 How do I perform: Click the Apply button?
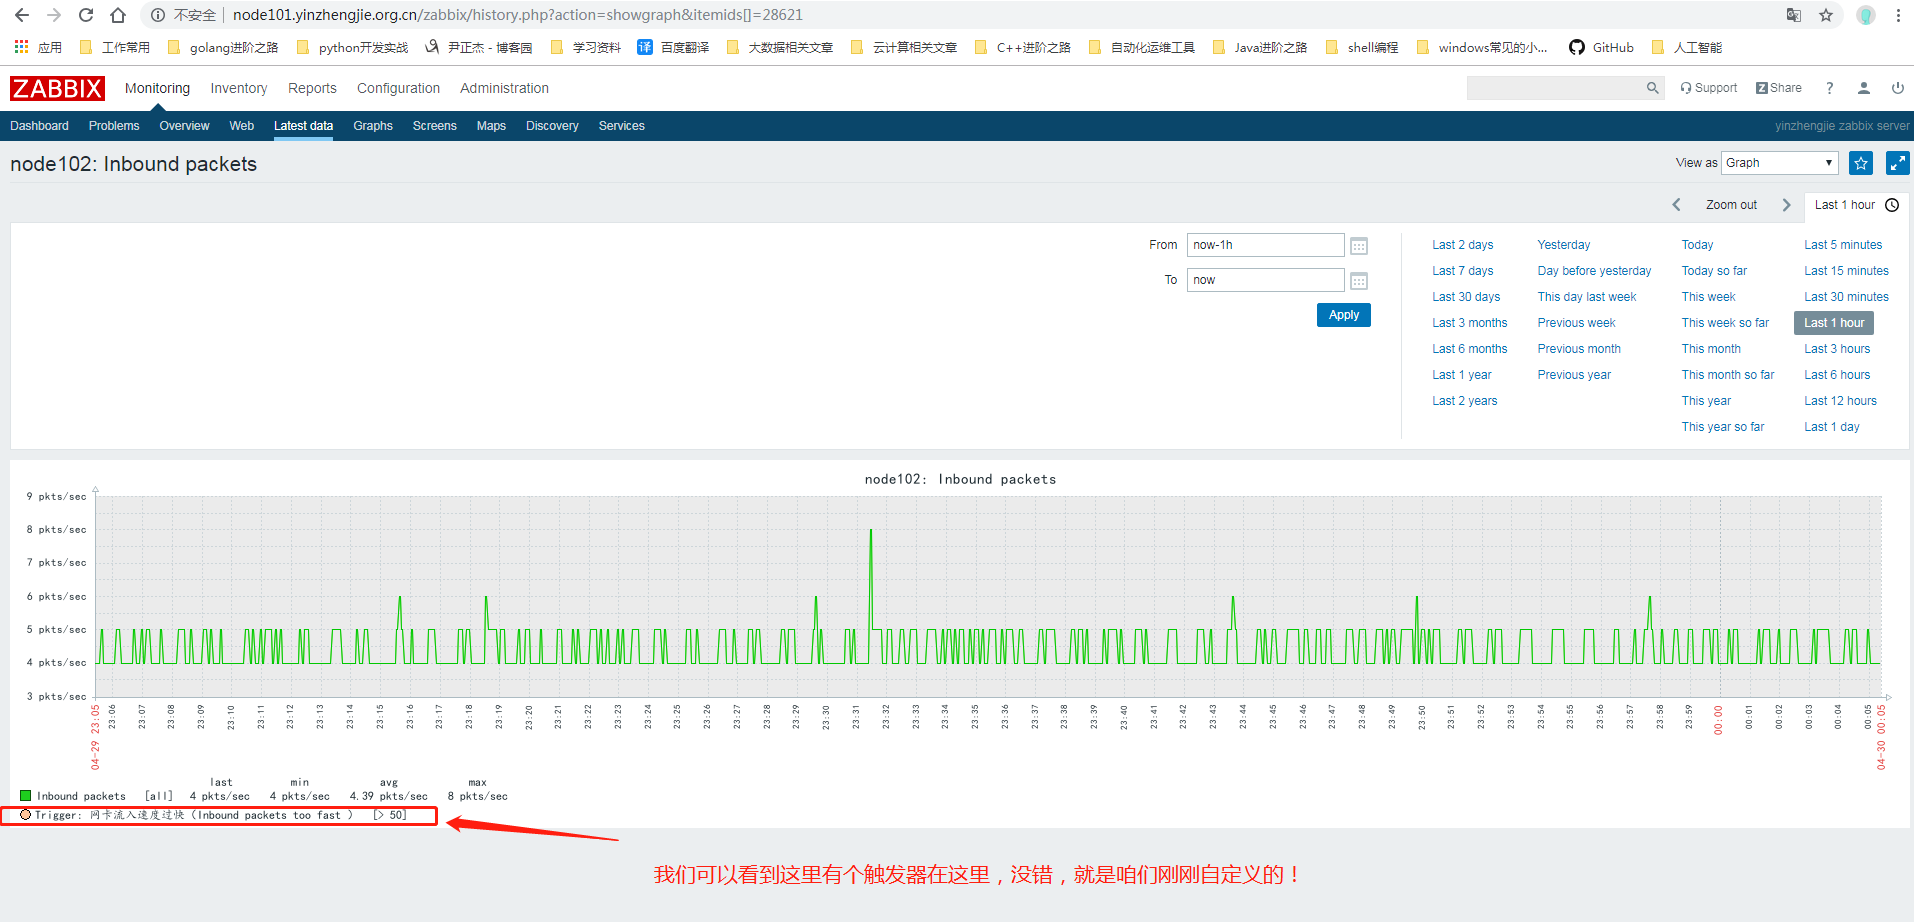click(x=1344, y=315)
